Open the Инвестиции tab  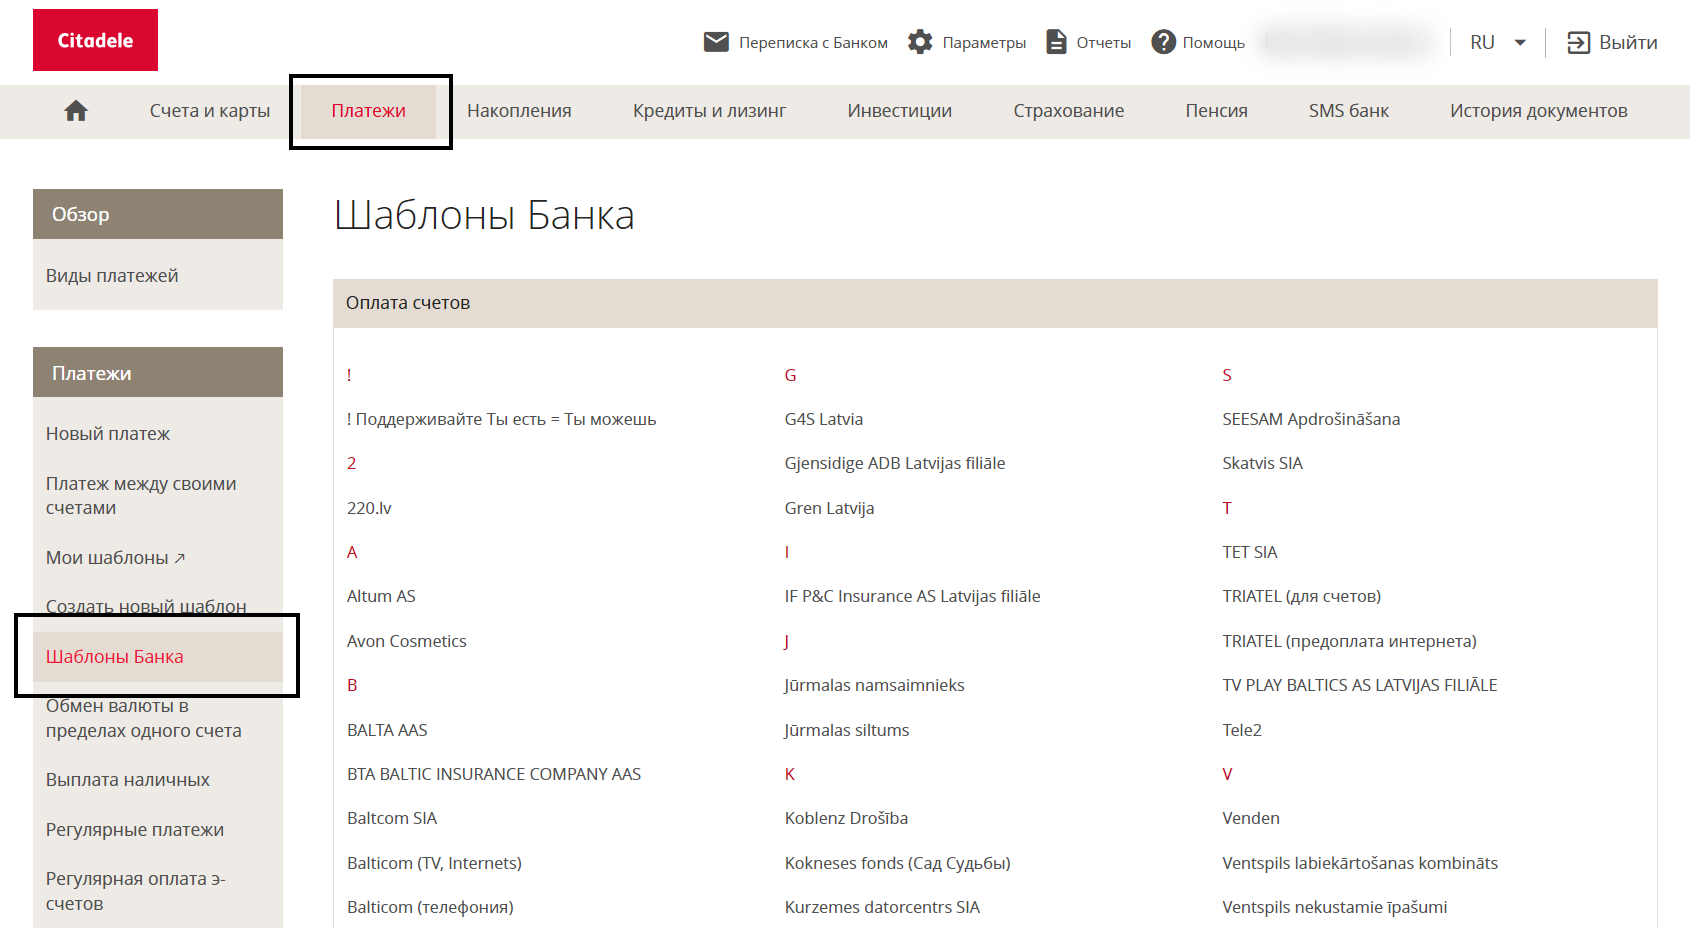click(x=899, y=111)
